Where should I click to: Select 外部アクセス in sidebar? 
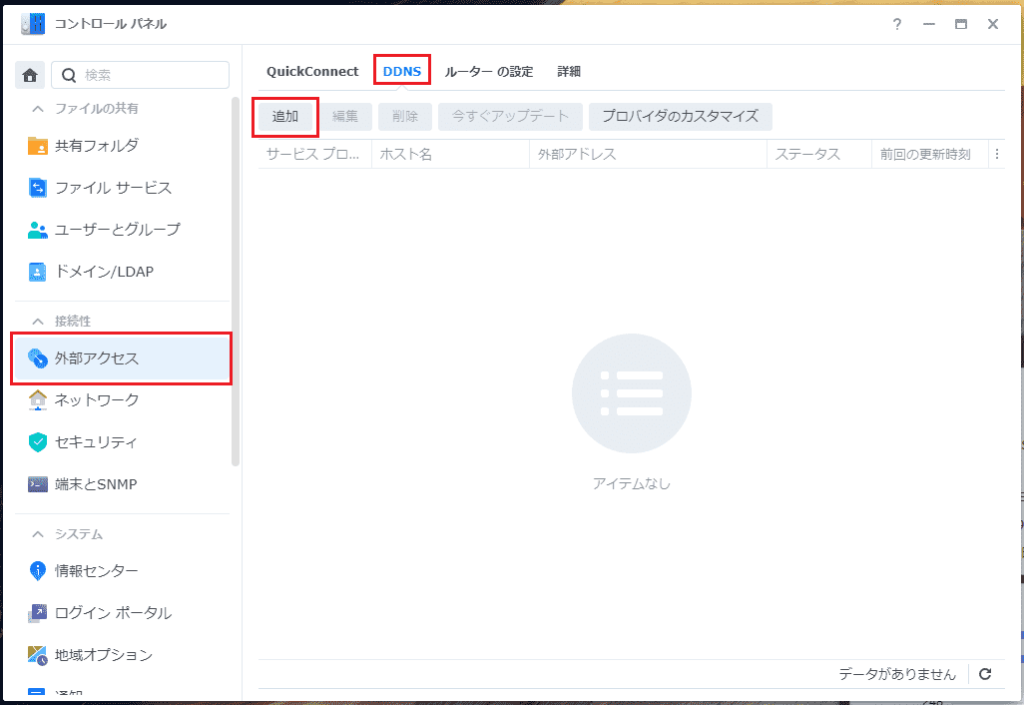click(x=122, y=358)
